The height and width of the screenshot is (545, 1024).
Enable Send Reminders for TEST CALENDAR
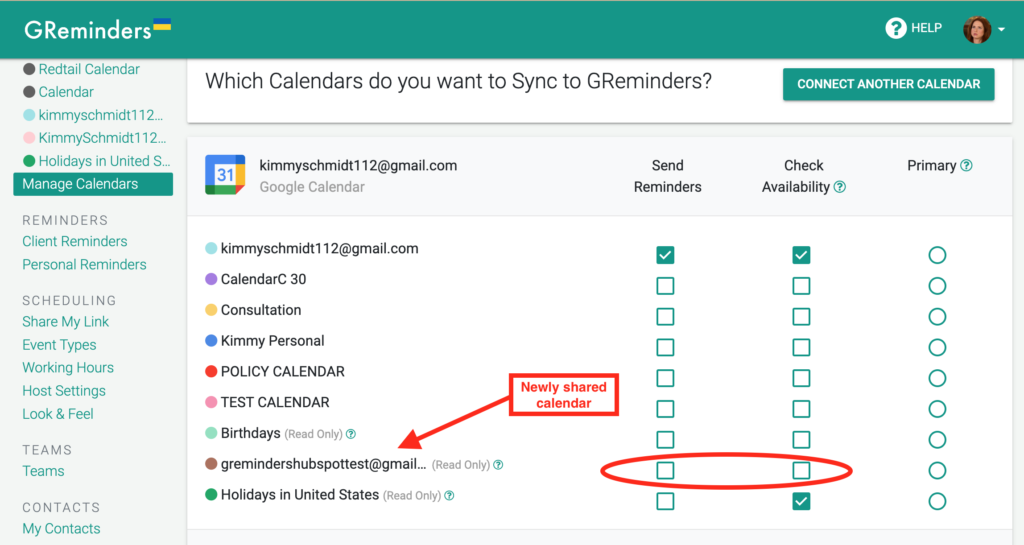coord(665,409)
